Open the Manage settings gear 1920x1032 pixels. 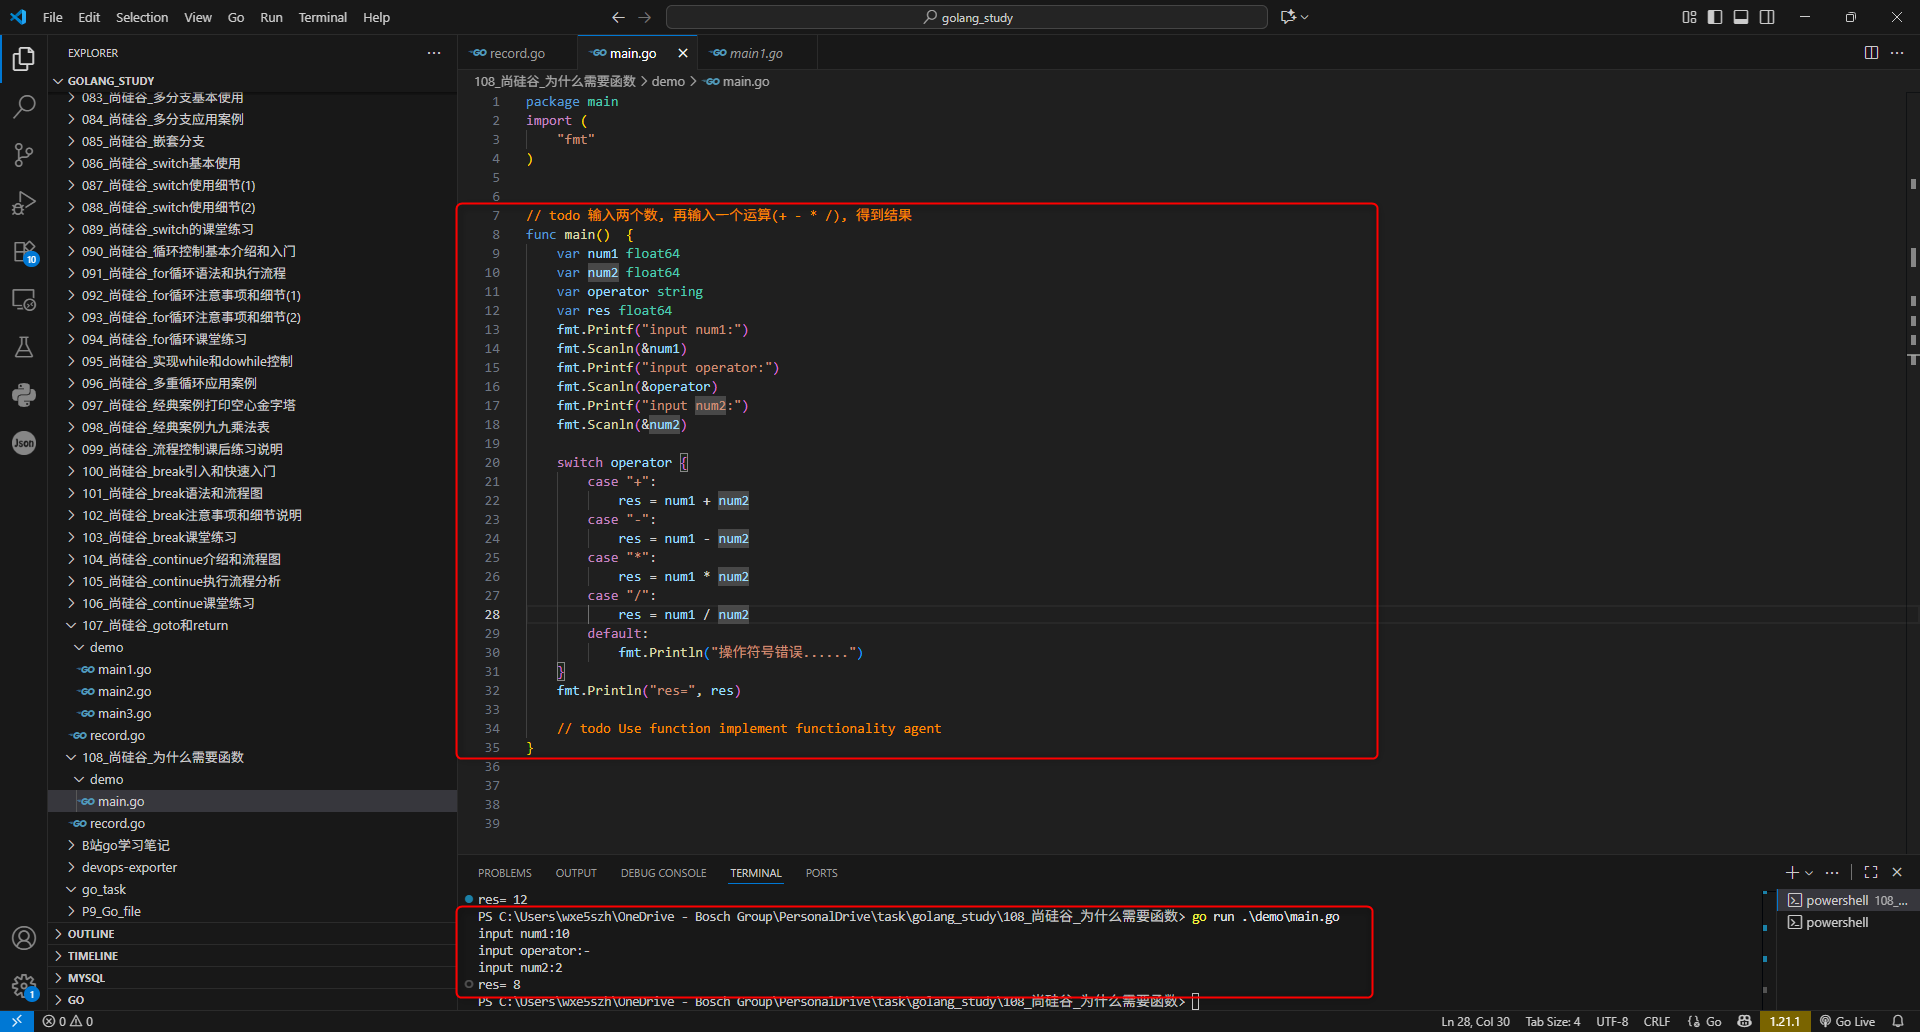pyautogui.click(x=24, y=986)
